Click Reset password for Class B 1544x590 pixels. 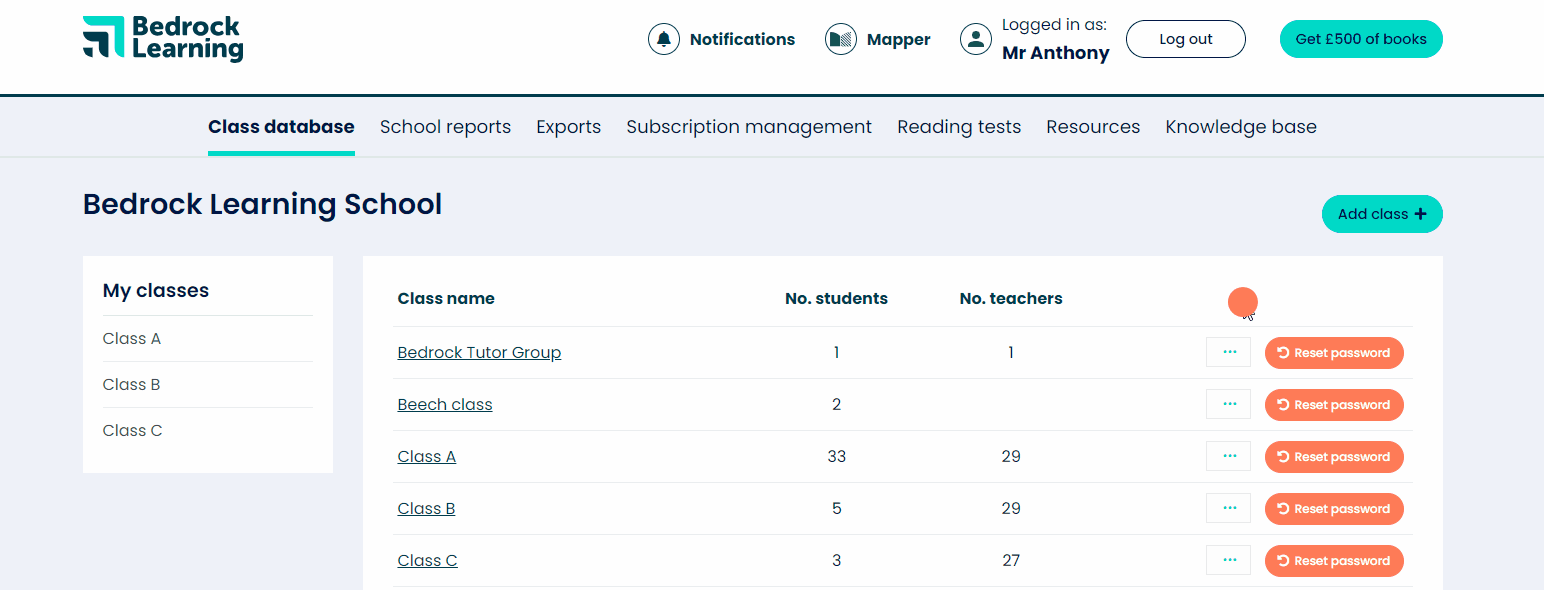click(x=1334, y=508)
